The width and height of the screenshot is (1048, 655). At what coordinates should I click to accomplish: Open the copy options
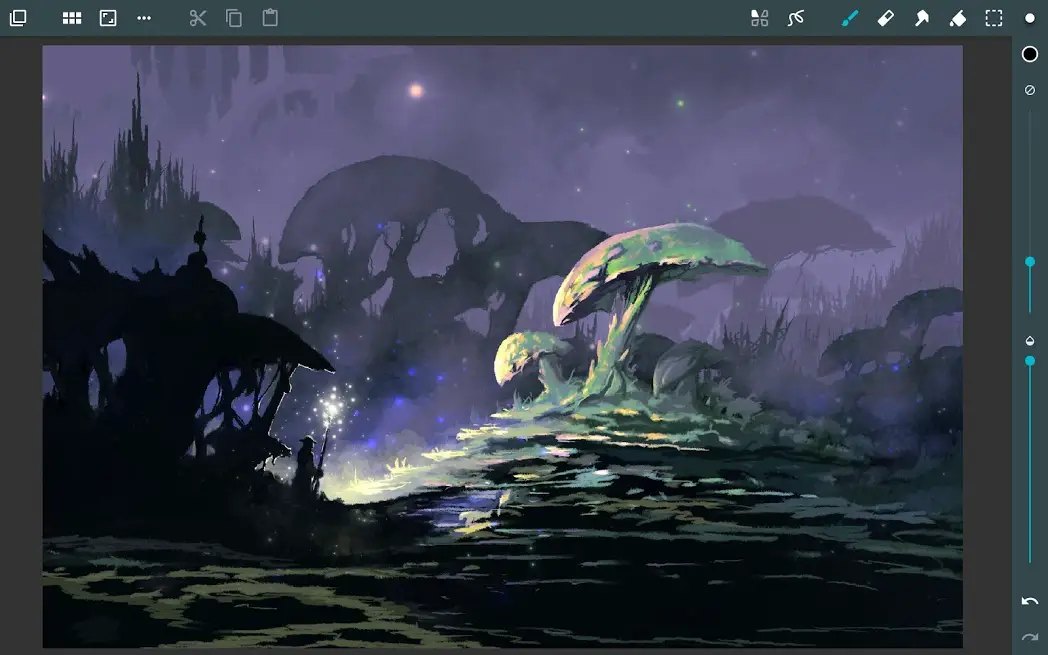[x=234, y=18]
